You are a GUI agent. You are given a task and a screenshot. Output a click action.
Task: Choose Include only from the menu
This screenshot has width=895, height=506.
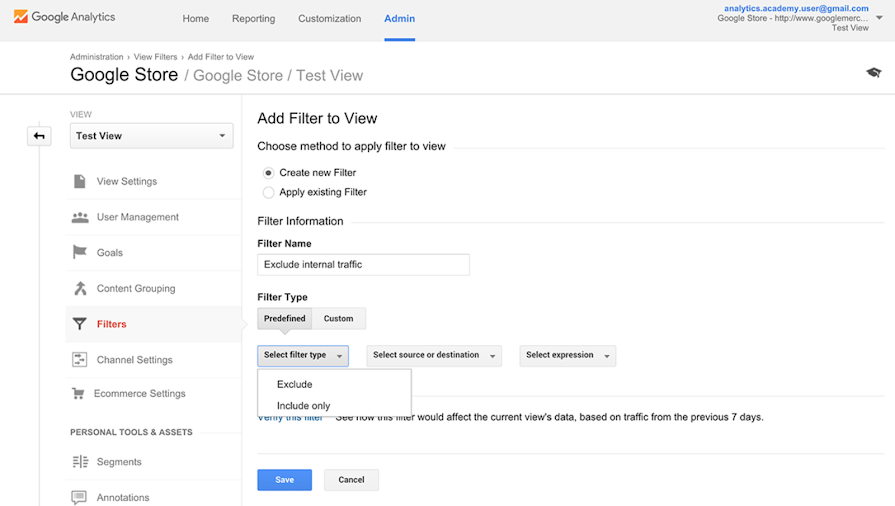[303, 406]
